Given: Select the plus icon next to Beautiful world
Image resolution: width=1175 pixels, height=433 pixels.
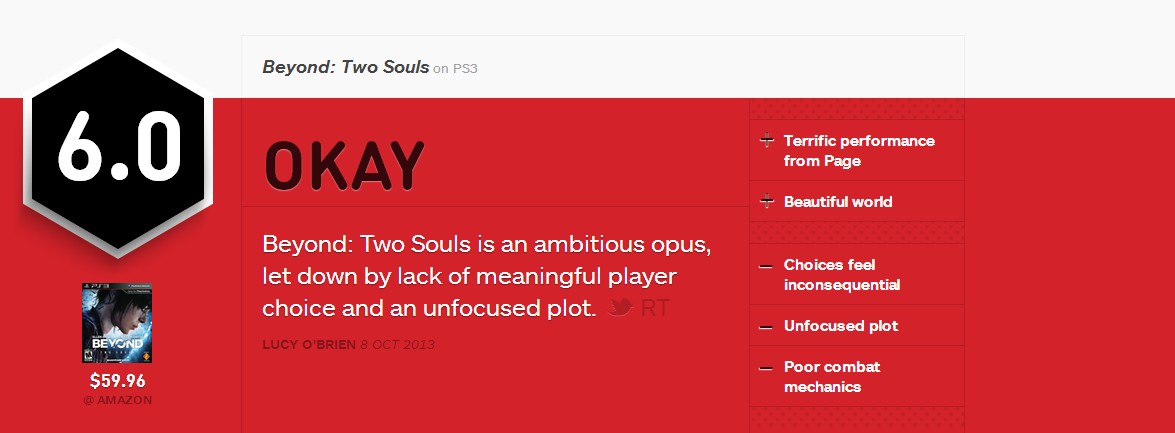Looking at the screenshot, I should [x=767, y=201].
